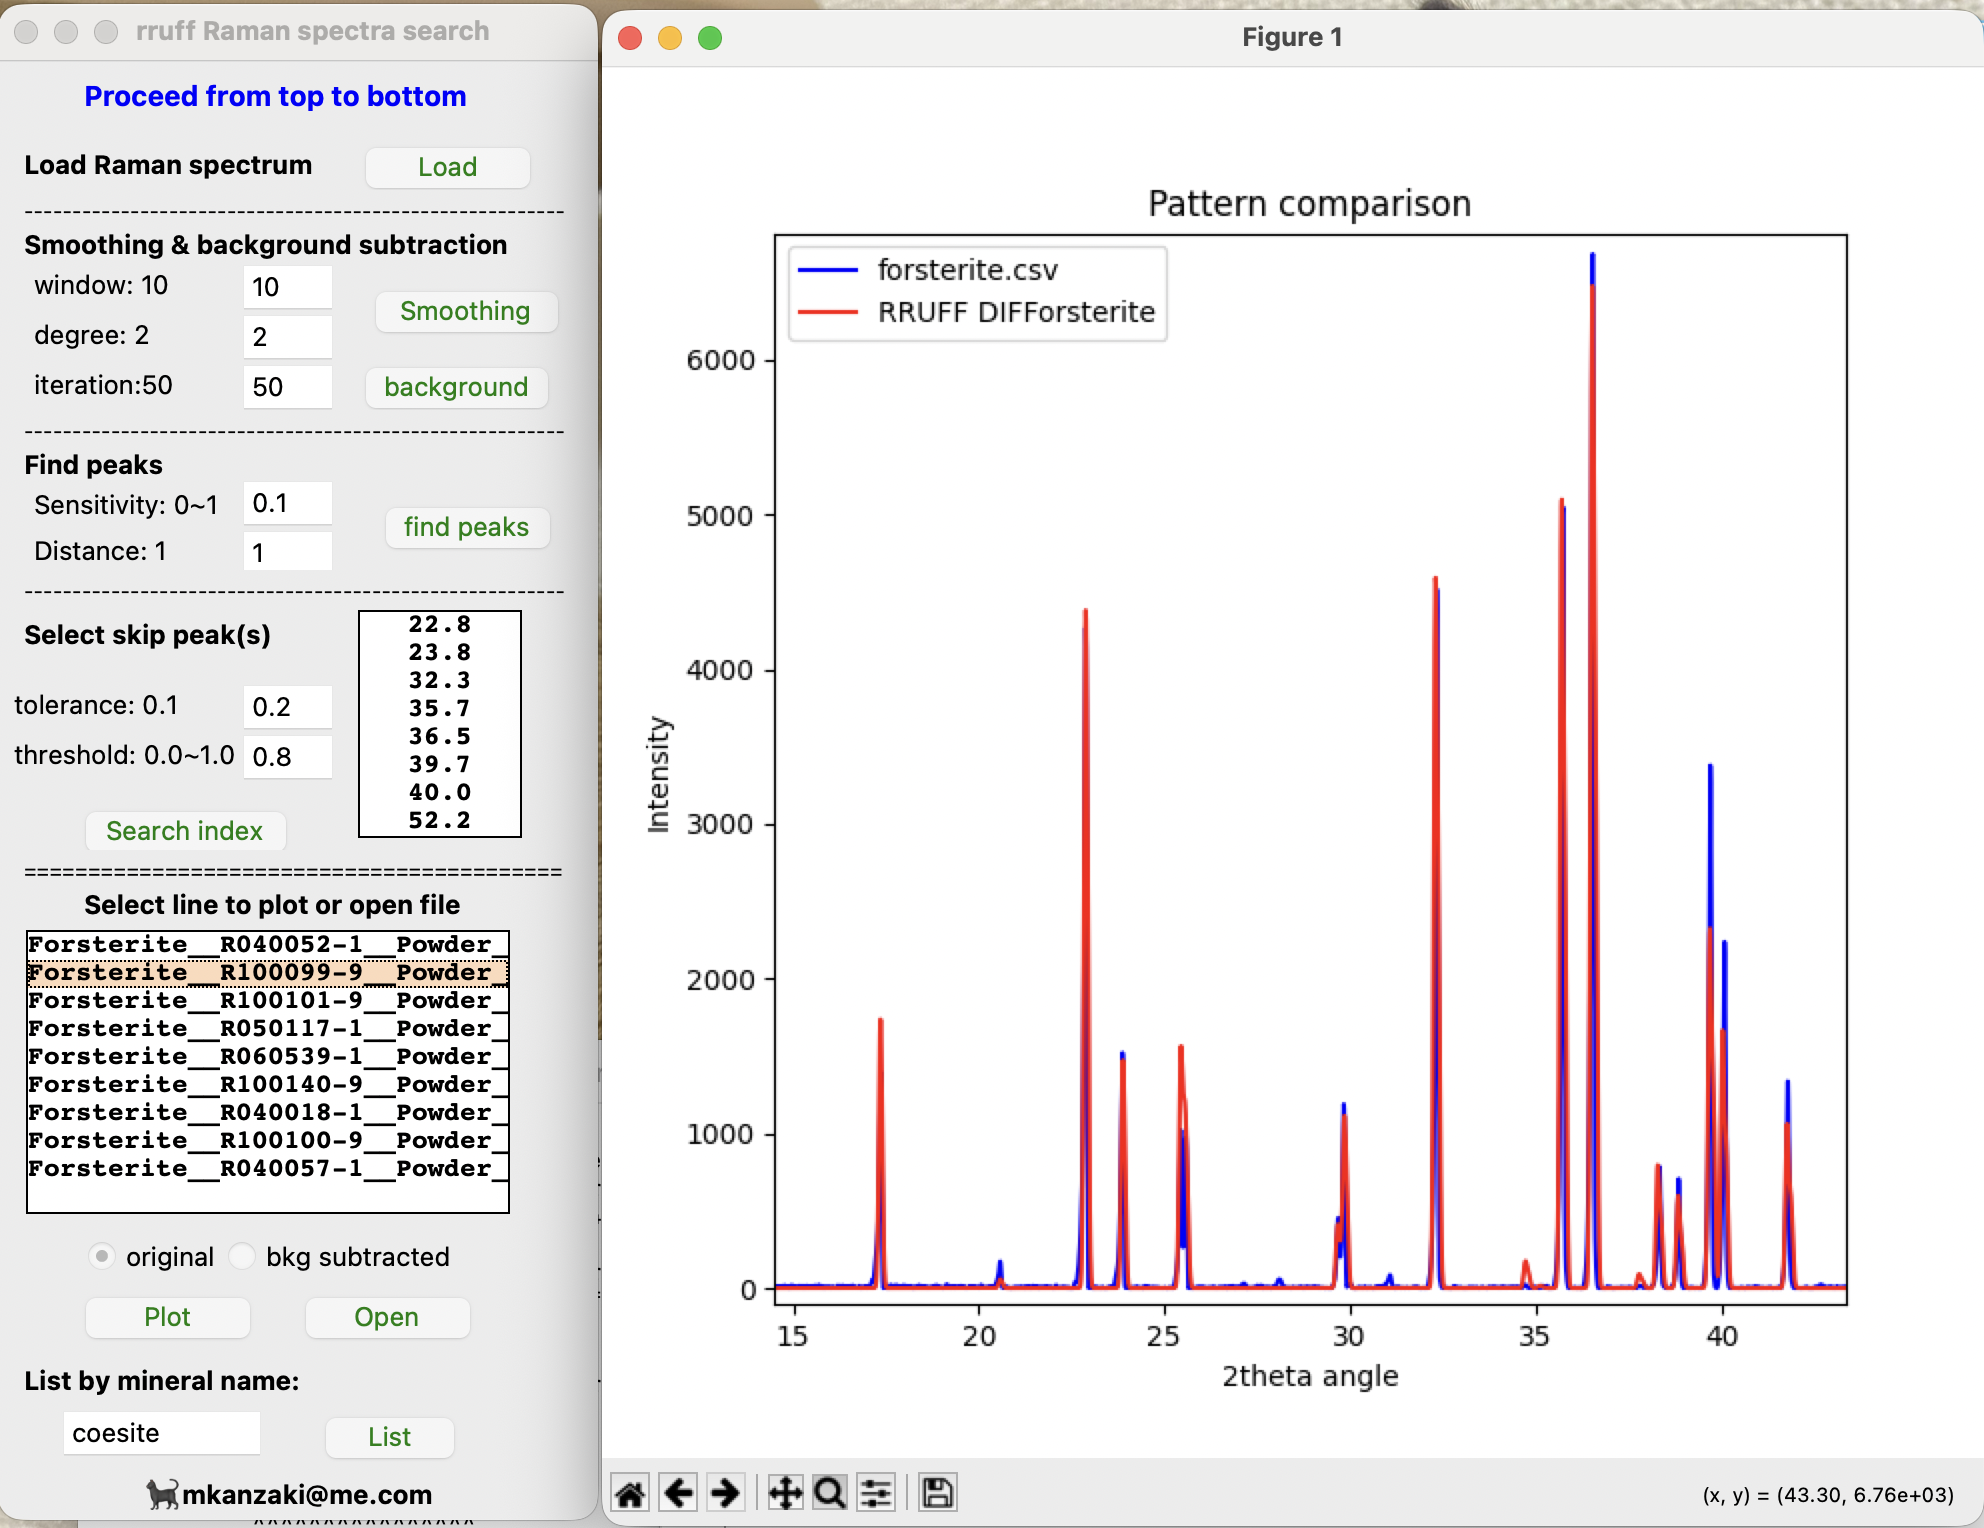
Task: Open Configure subplots sliders icon
Action: [x=877, y=1494]
